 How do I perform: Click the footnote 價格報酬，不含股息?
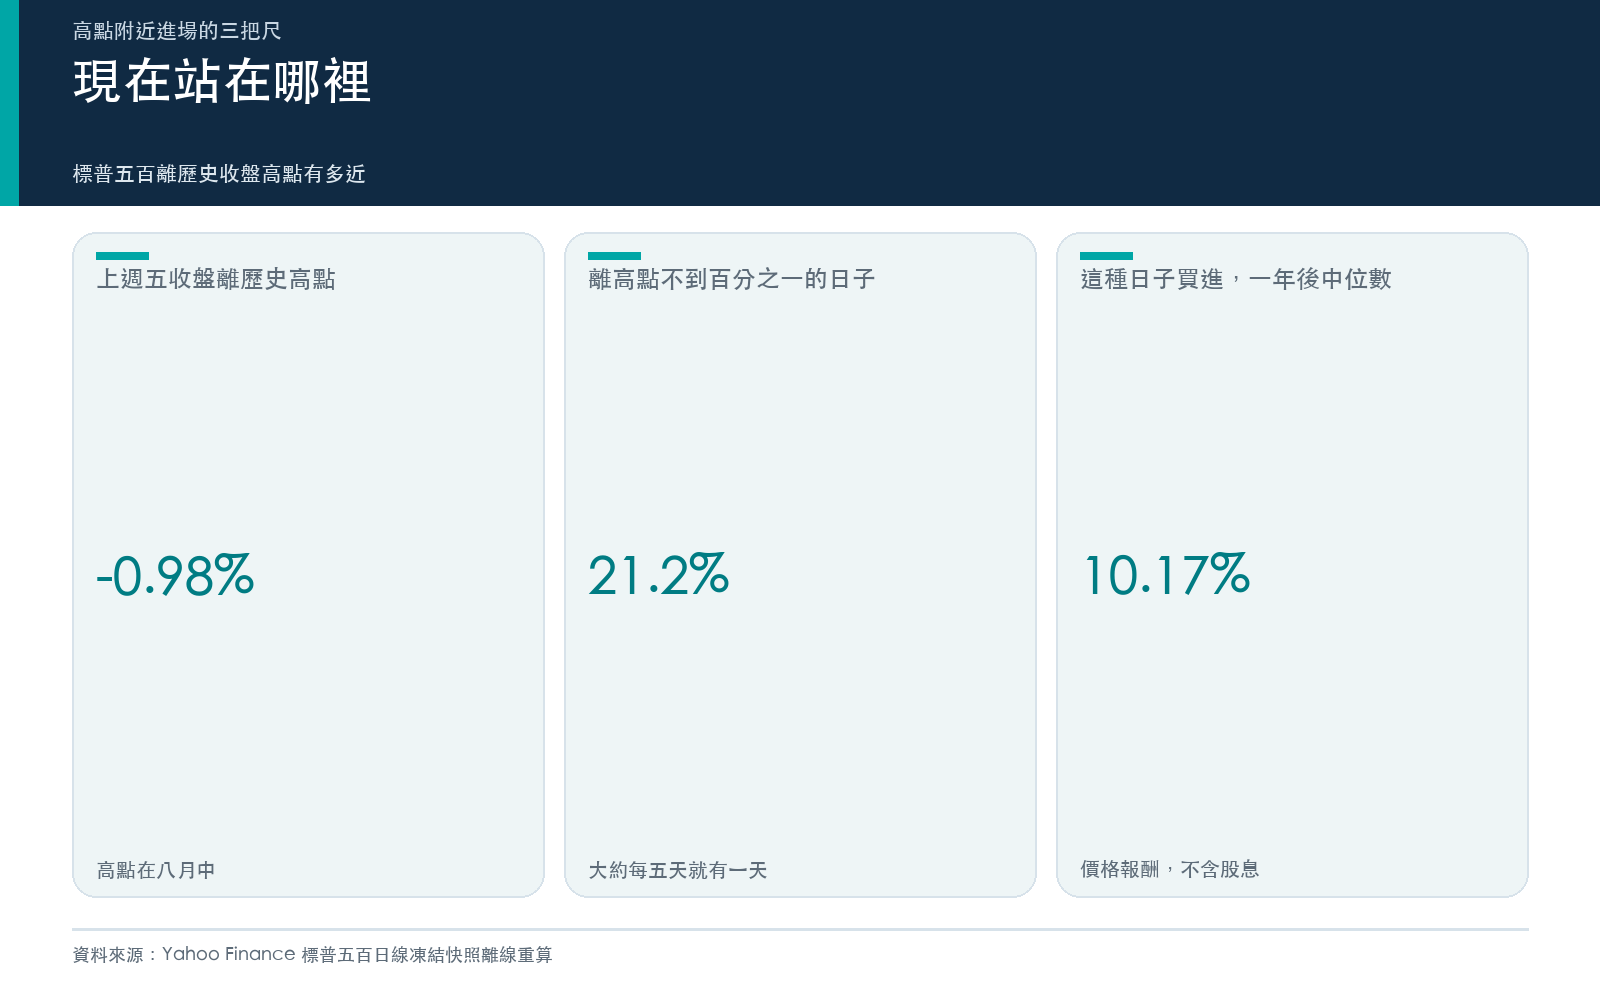point(1170,869)
